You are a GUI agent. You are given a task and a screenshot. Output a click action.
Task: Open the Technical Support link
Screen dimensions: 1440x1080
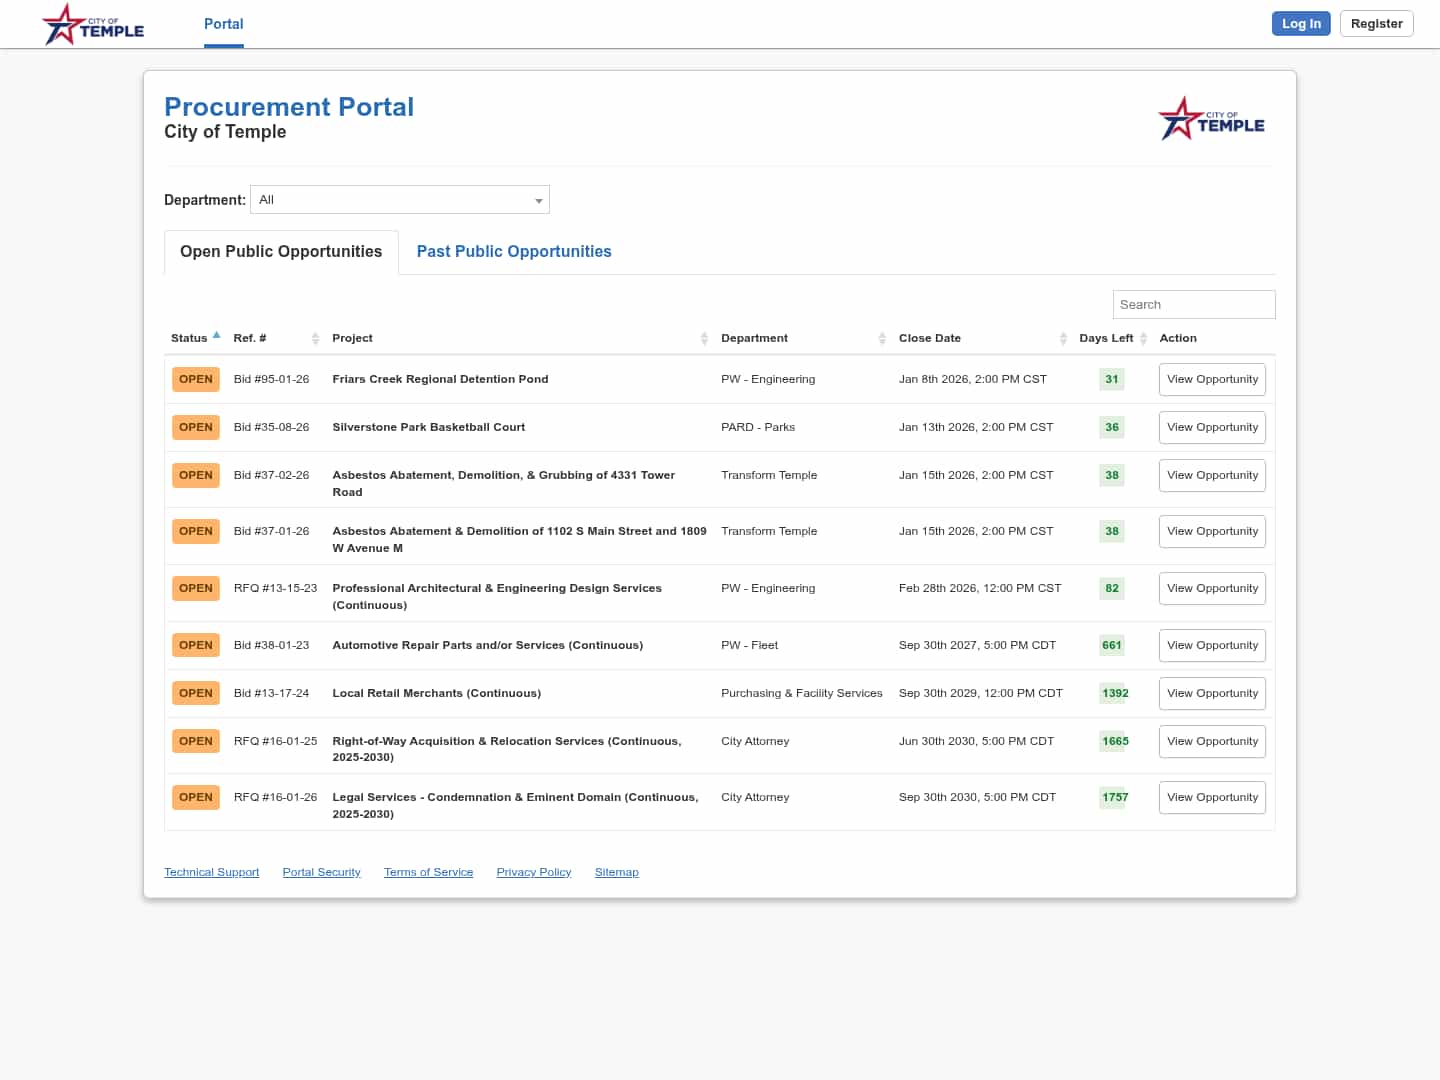tap(211, 873)
